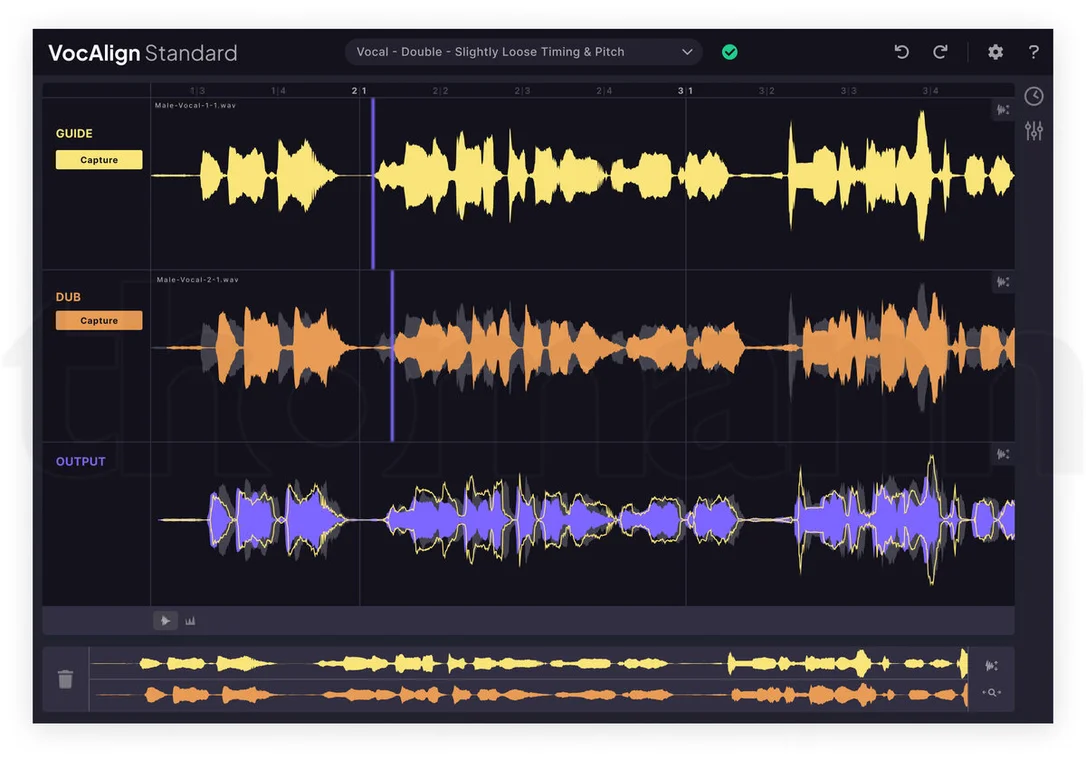Click the 3|1 bar marker on ruler
Screen dimensions: 1086x760
[685, 91]
